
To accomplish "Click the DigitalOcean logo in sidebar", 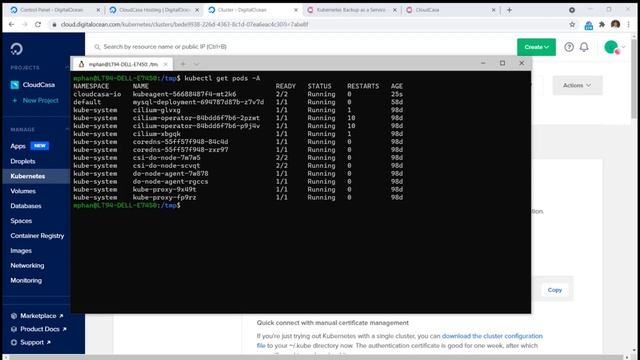I will click(x=17, y=49).
